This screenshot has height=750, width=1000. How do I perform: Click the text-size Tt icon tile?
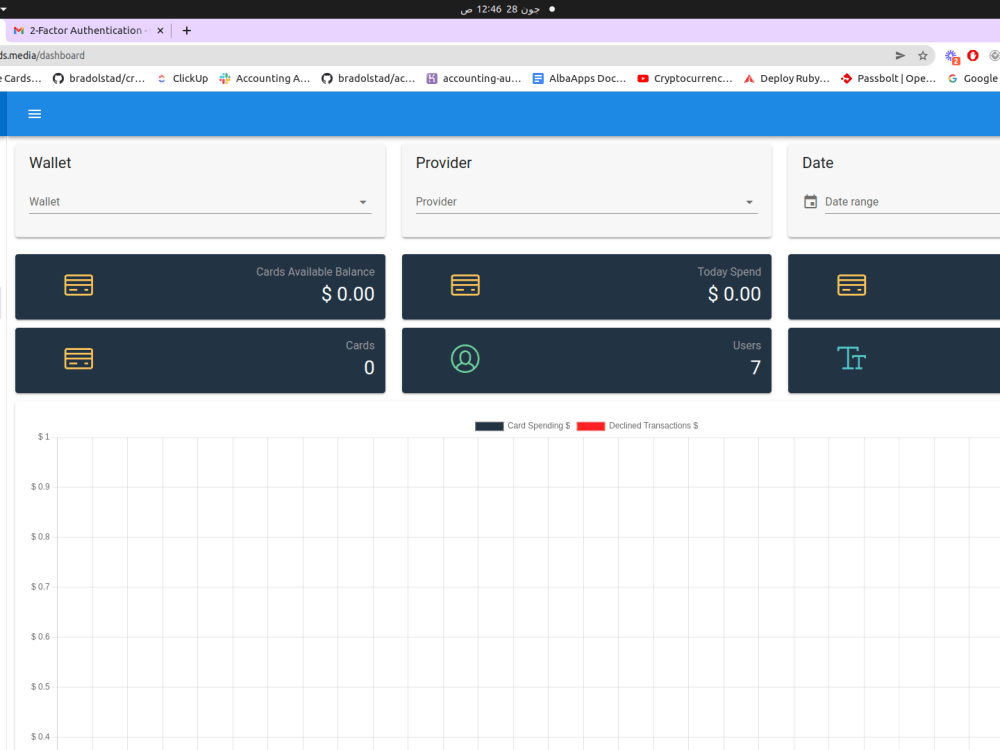point(851,358)
